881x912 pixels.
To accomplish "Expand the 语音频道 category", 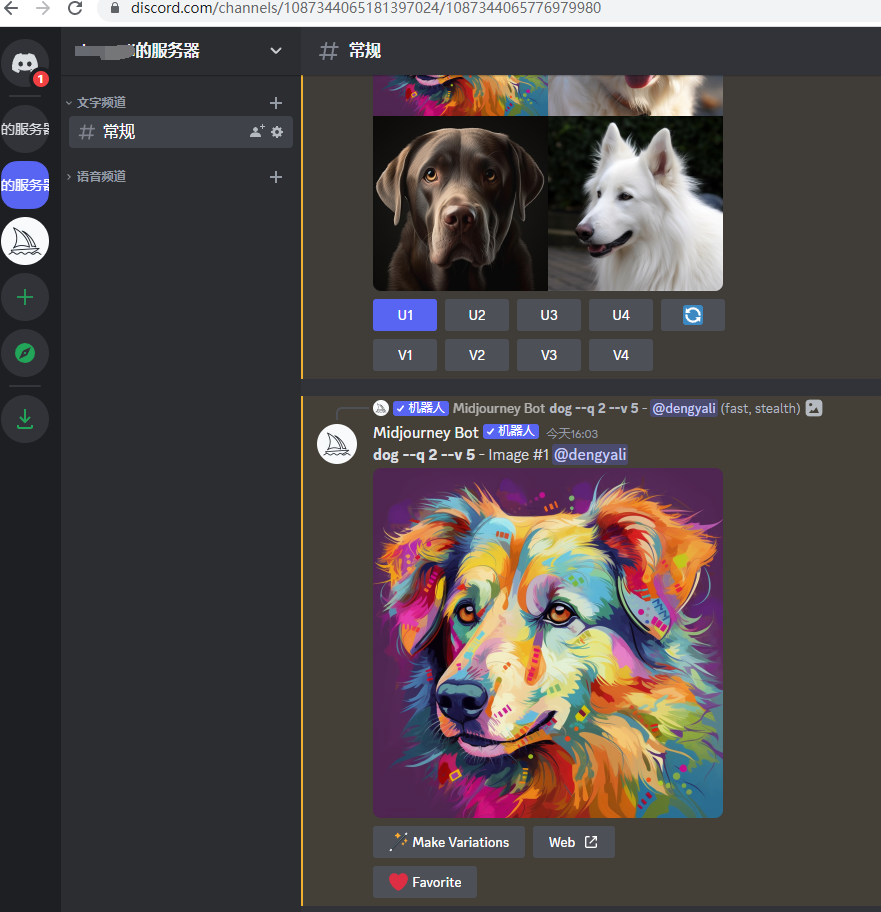I will point(100,176).
